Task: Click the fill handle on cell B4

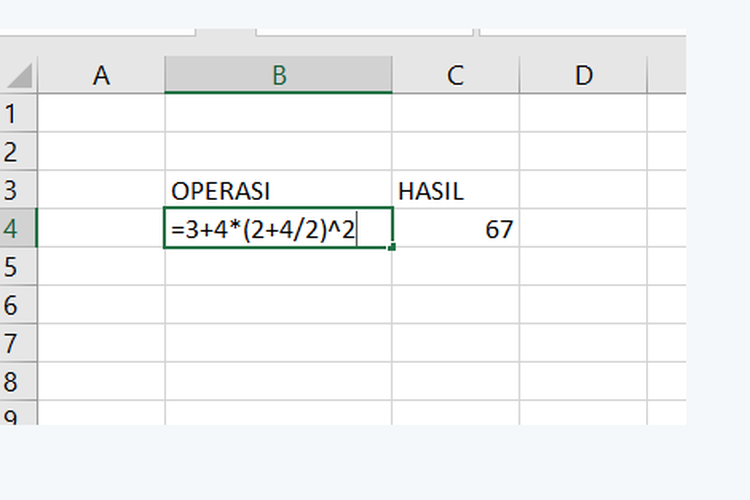Action: click(391, 246)
